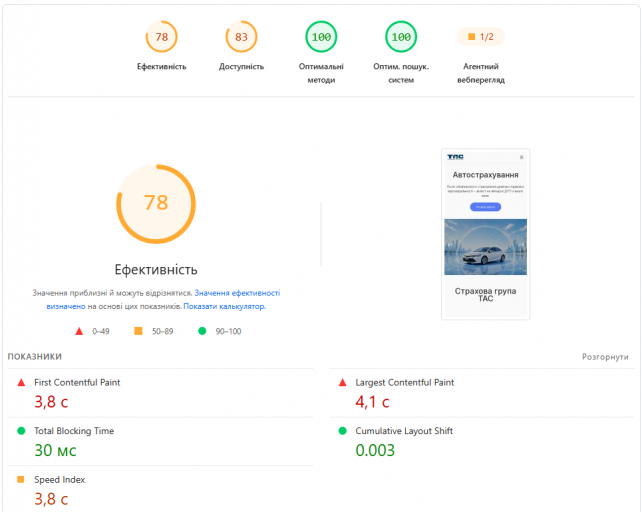The height and width of the screenshot is (512, 642).
Task: Open the Оптим. пошук. систем gauge 100
Action: coord(401,37)
